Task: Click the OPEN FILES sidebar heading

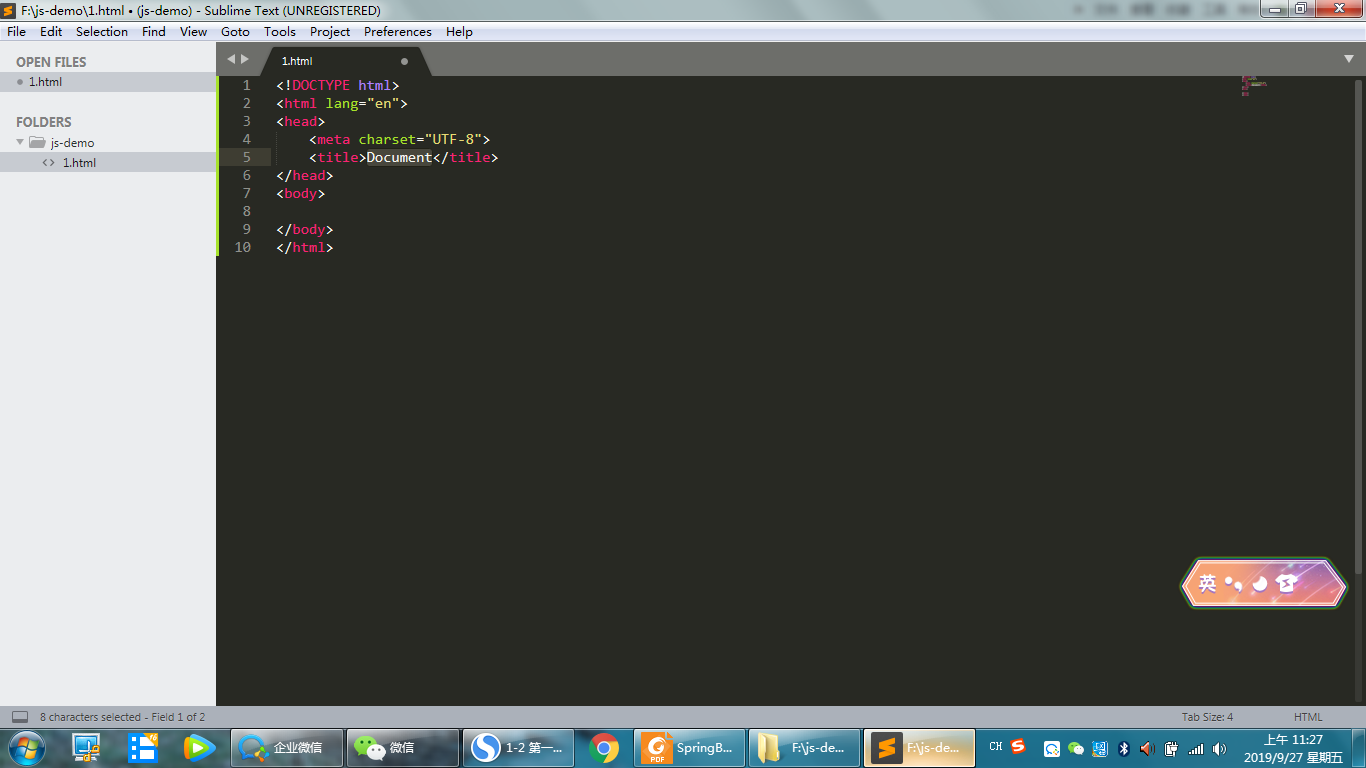Action: pyautogui.click(x=51, y=62)
